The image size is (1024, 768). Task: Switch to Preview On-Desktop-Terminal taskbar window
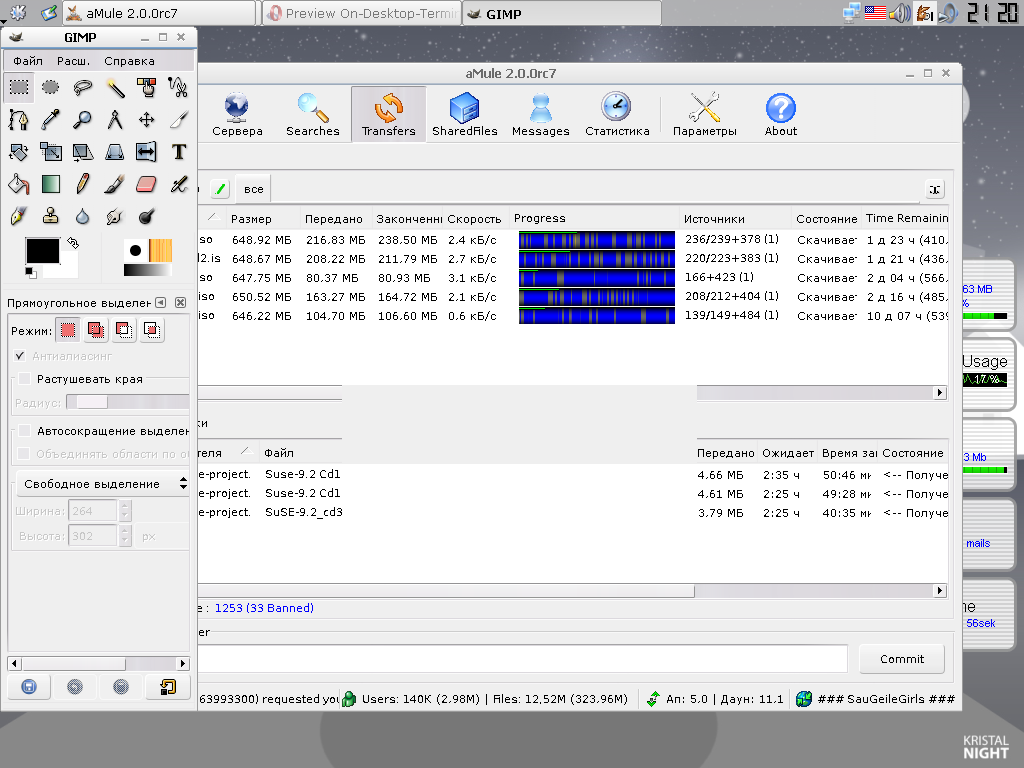click(362, 13)
